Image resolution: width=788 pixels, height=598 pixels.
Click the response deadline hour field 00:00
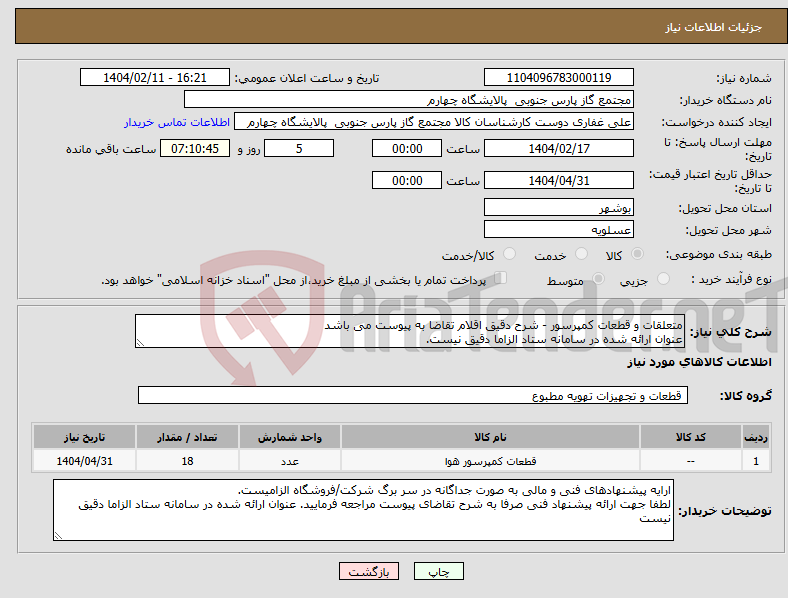(407, 148)
